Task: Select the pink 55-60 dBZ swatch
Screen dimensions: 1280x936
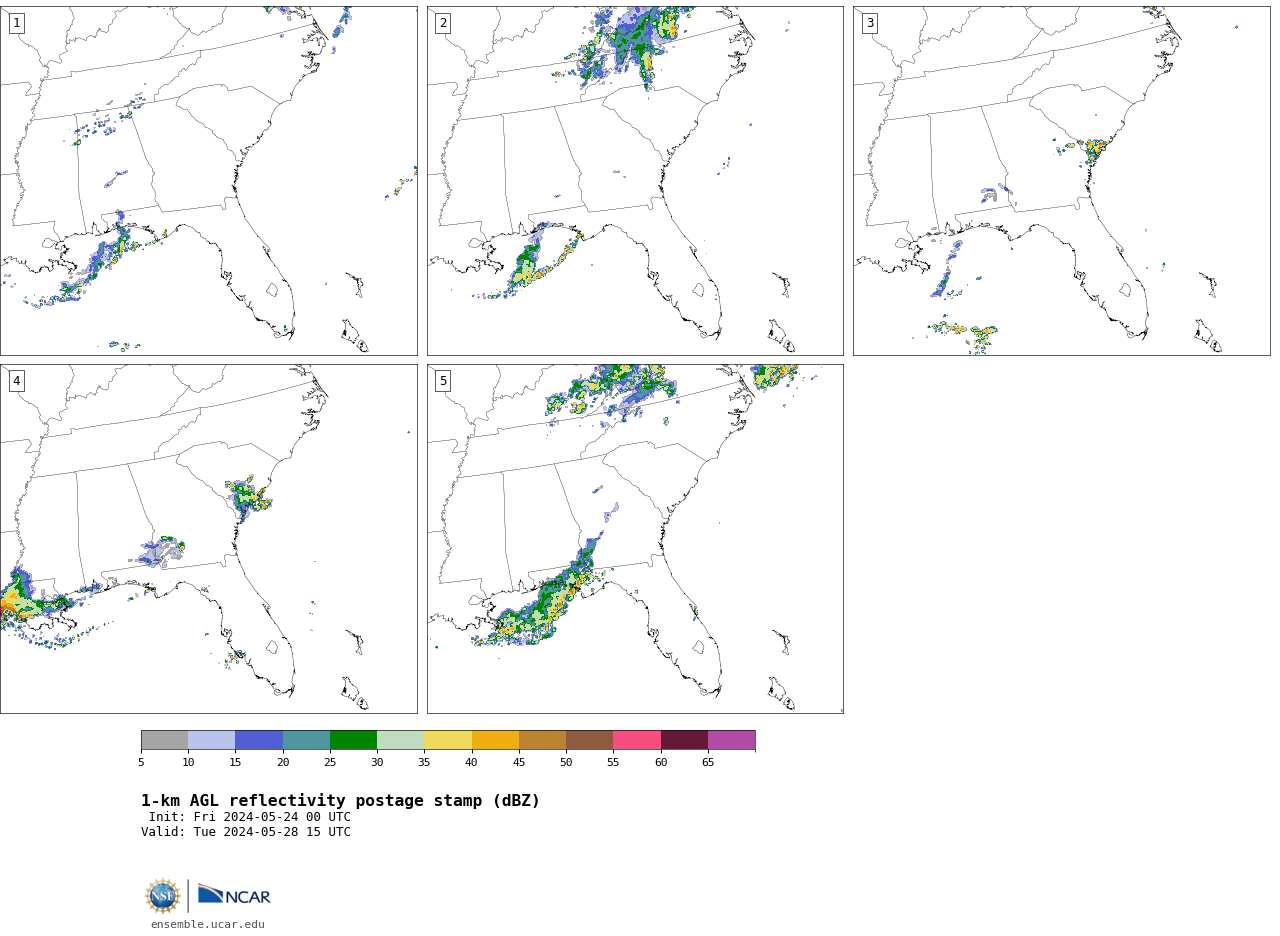Action: point(637,740)
